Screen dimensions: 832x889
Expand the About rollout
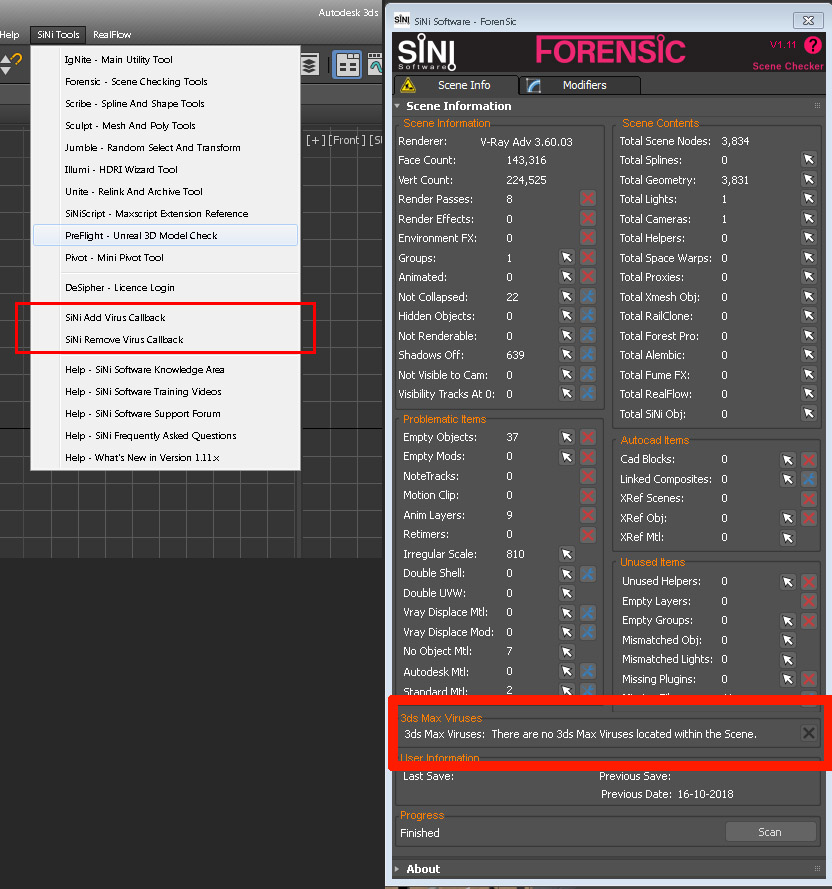[x=423, y=869]
